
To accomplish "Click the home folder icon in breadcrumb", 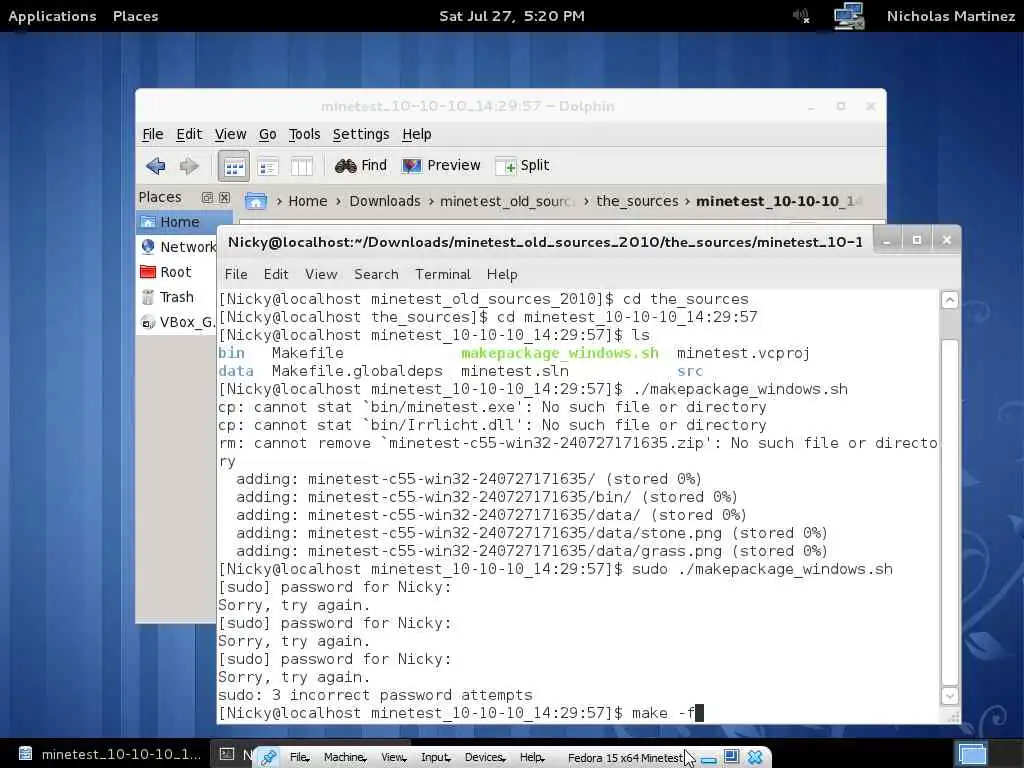I will (x=256, y=201).
